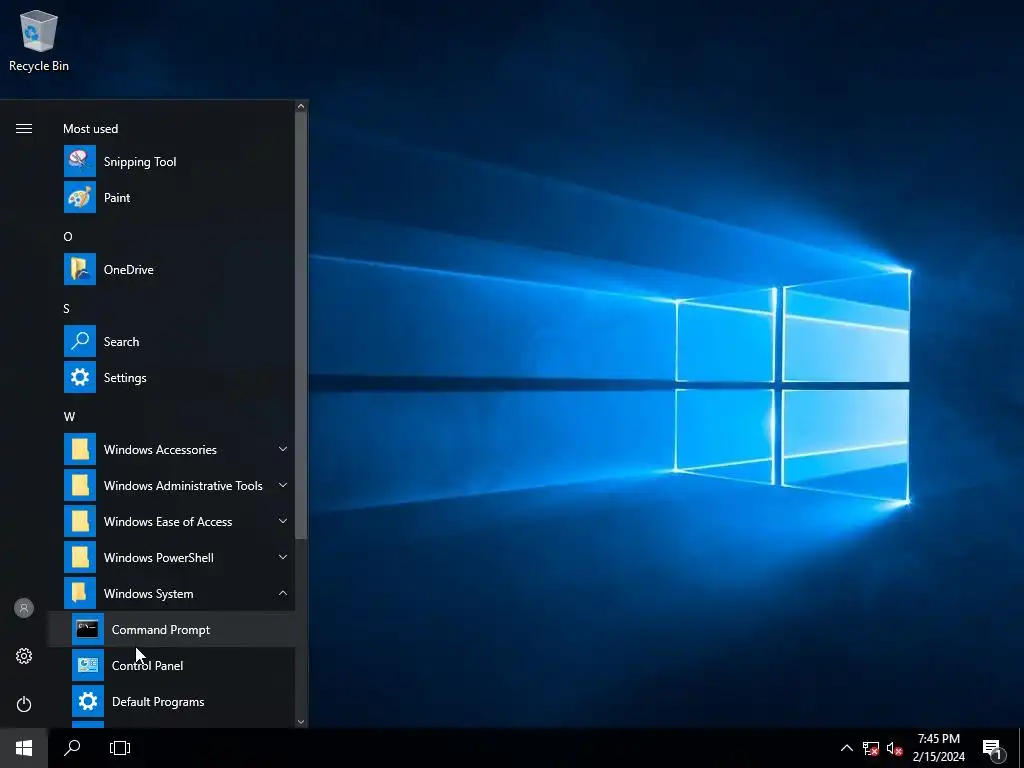Screen dimensions: 1024x768
Task: Click the Windows System folder label
Action: [148, 594]
